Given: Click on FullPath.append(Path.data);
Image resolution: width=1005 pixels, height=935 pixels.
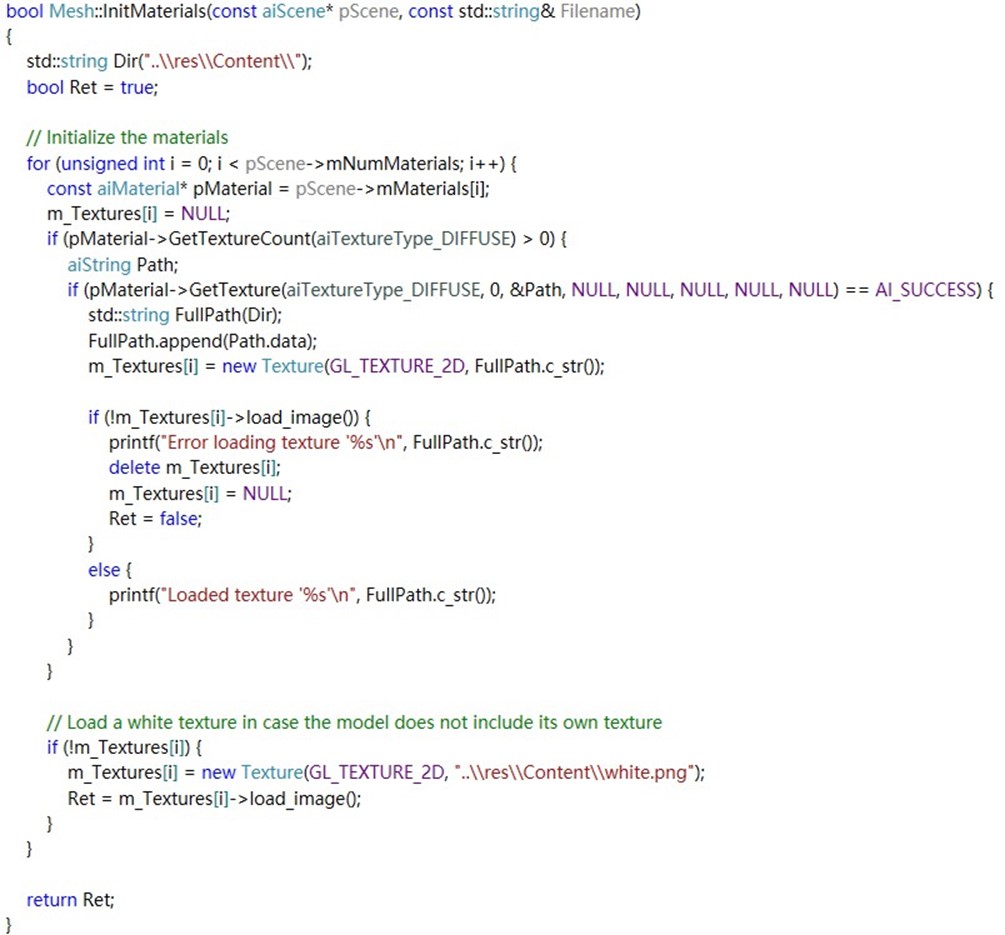Looking at the screenshot, I should [x=203, y=341].
